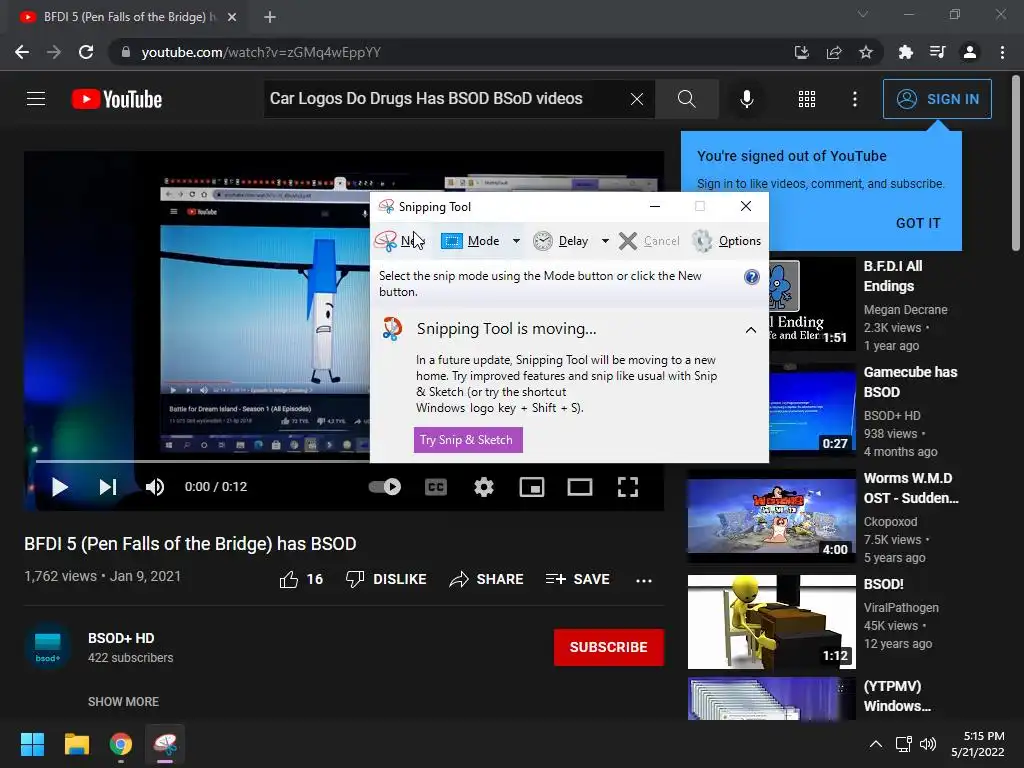The height and width of the screenshot is (768, 1024).
Task: Subscribe to BSOD+ HD
Action: tap(609, 647)
